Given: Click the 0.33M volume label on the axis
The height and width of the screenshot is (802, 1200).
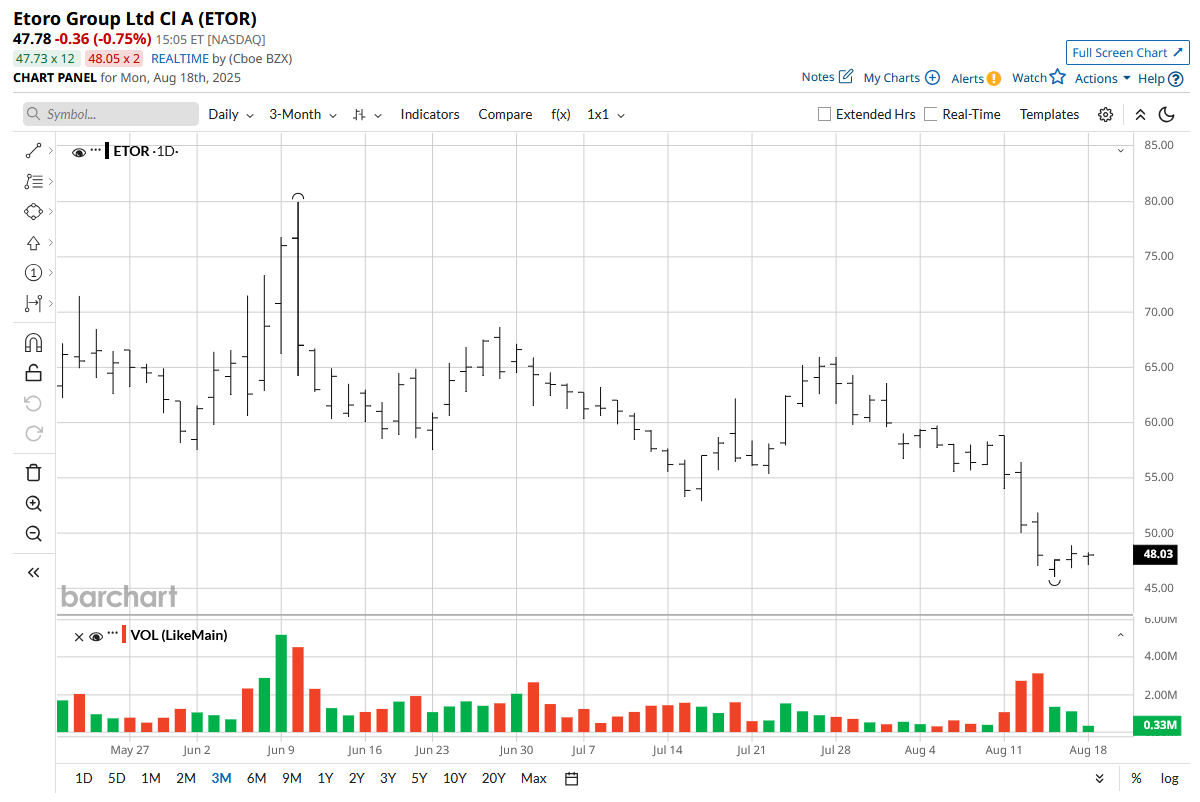Looking at the screenshot, I should coord(1157,725).
